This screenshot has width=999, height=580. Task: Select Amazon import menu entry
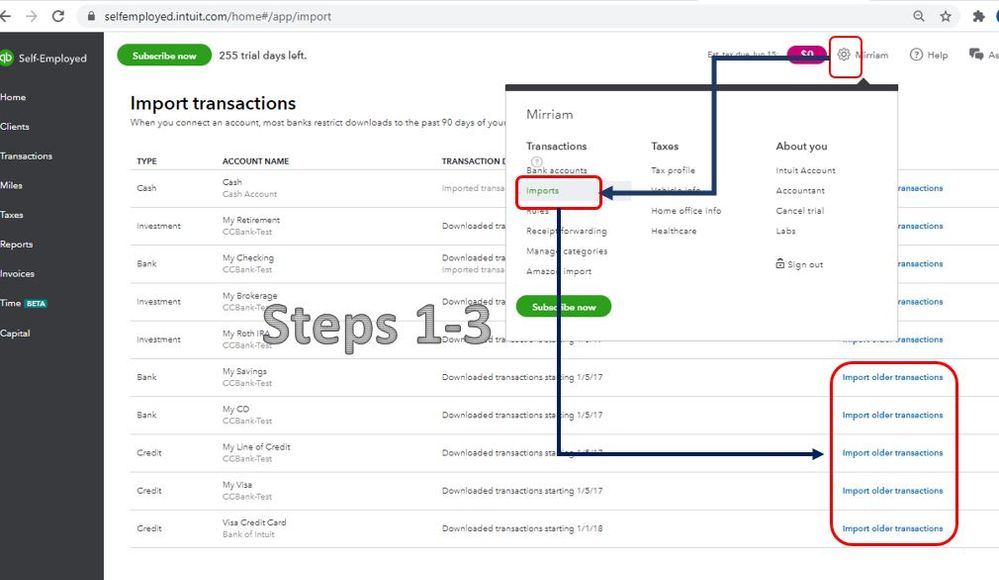click(x=559, y=271)
